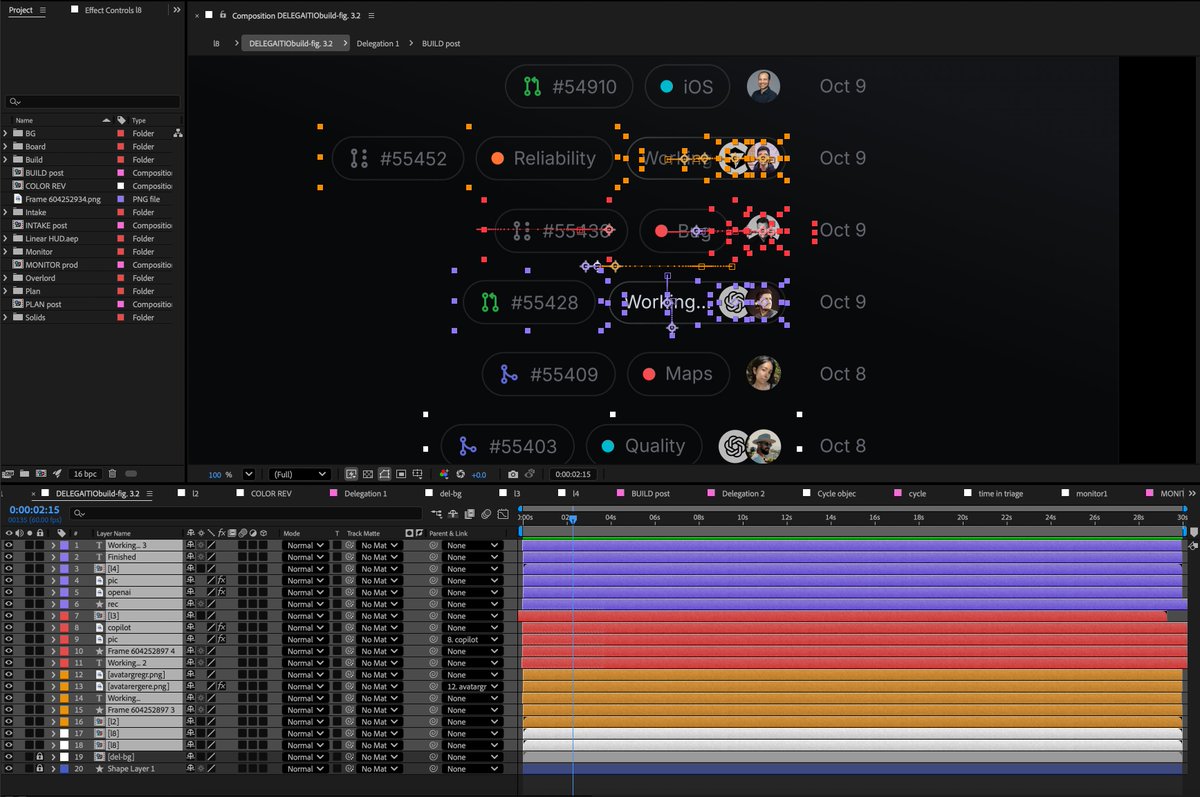Hide the Finished layer

[x=8, y=557]
